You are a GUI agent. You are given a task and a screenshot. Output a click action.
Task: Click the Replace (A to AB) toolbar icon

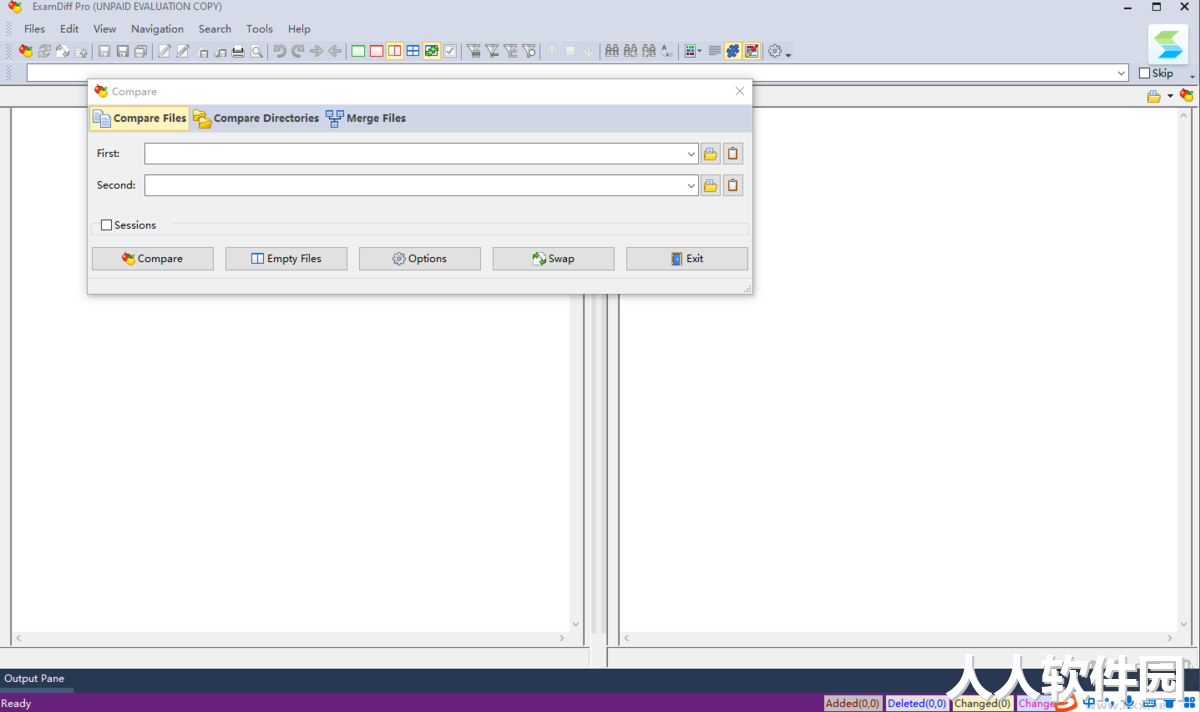coord(667,51)
